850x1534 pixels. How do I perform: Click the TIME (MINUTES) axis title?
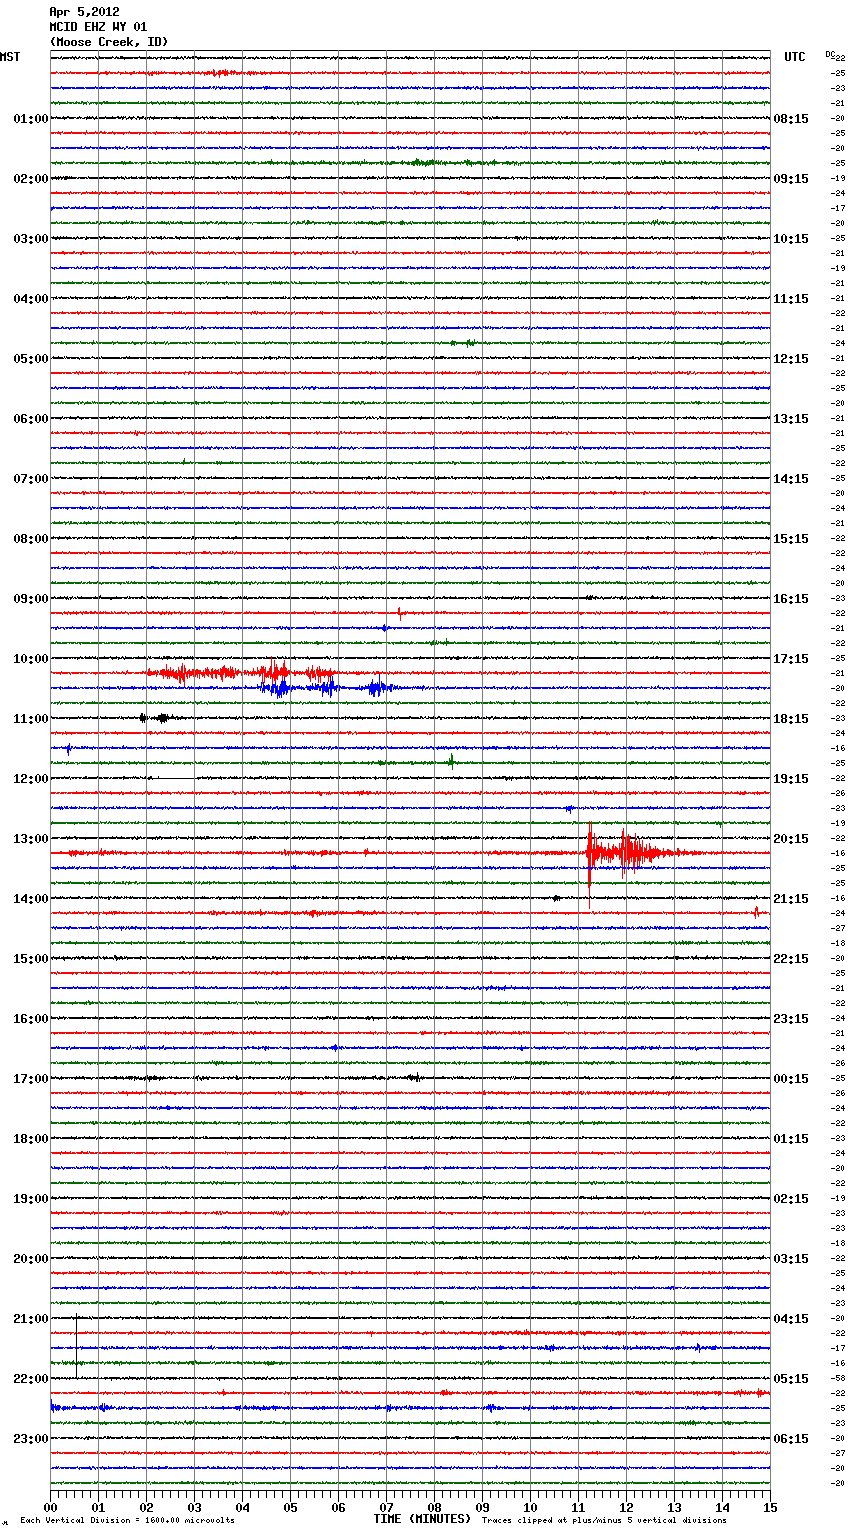[x=422, y=1519]
